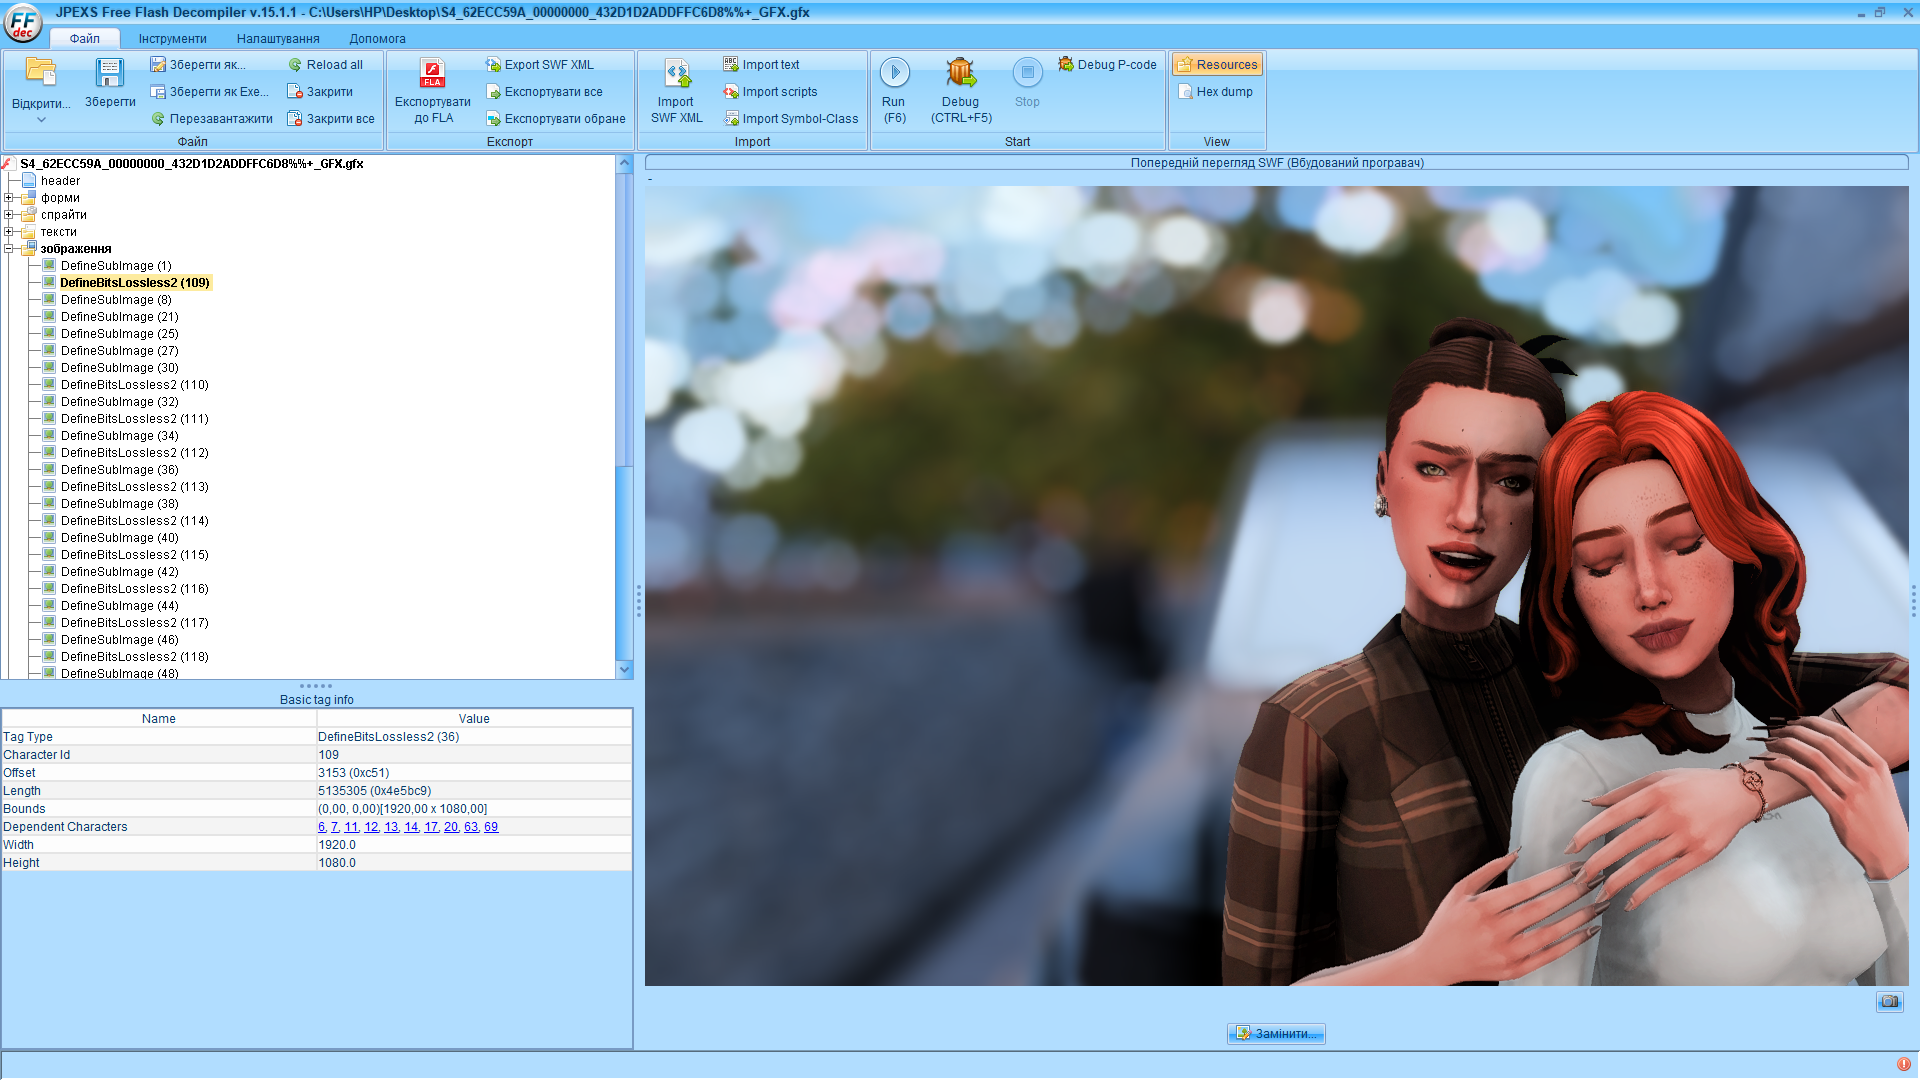This screenshot has height=1080, width=1920.
Task: Expand the форми folder node
Action: coord(8,198)
